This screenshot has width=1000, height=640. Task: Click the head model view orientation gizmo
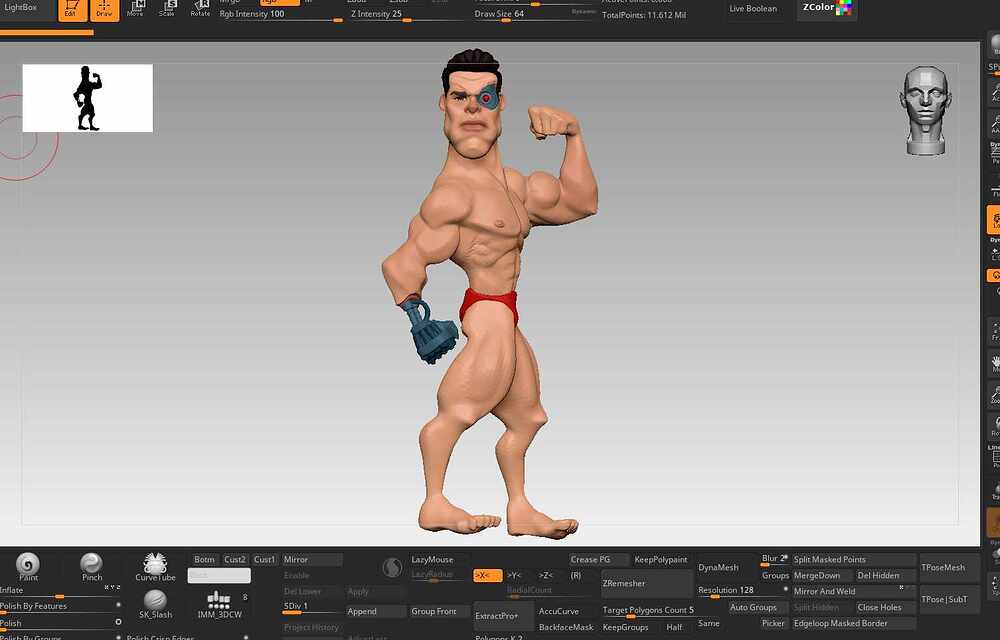(x=926, y=111)
